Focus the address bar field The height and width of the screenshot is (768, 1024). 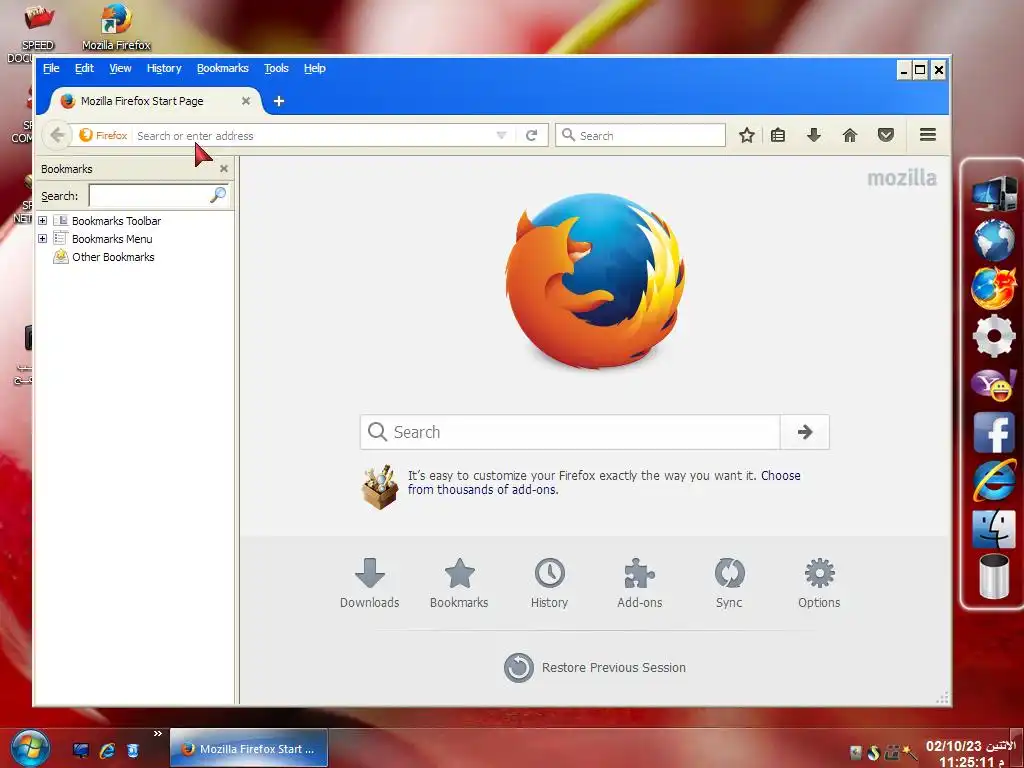coord(313,135)
